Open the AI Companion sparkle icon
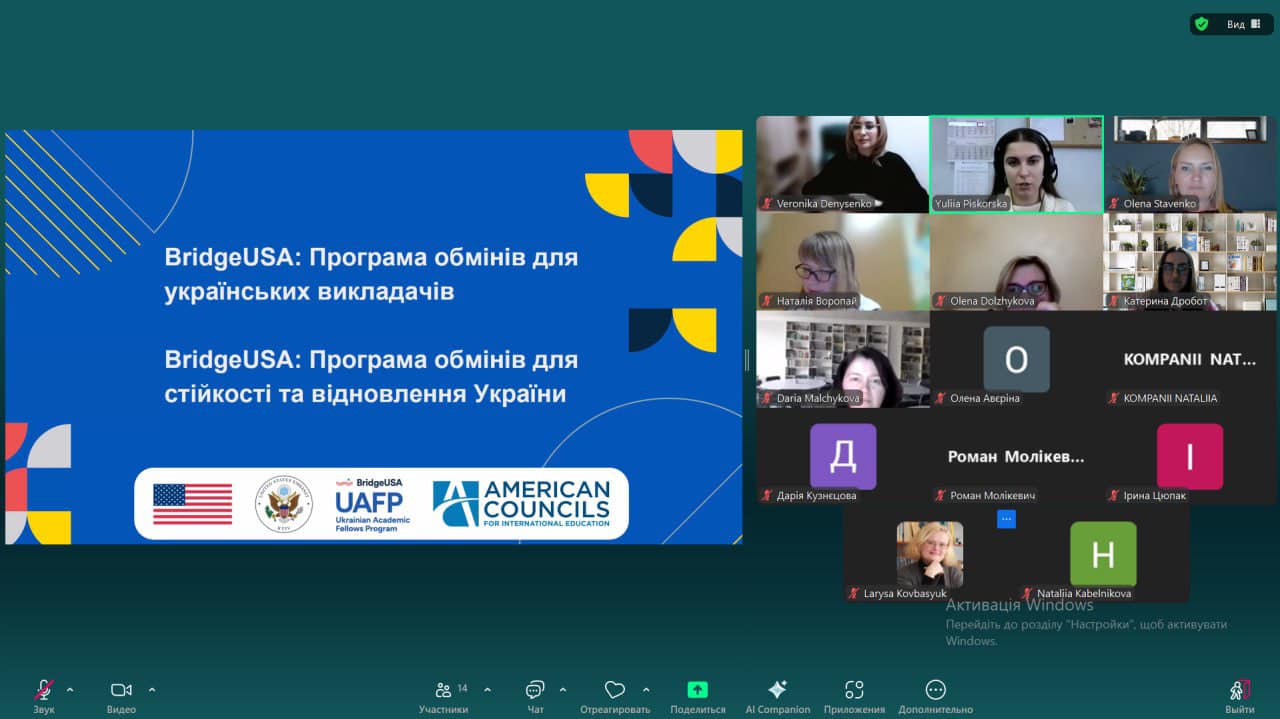The image size is (1280, 719). [x=777, y=689]
